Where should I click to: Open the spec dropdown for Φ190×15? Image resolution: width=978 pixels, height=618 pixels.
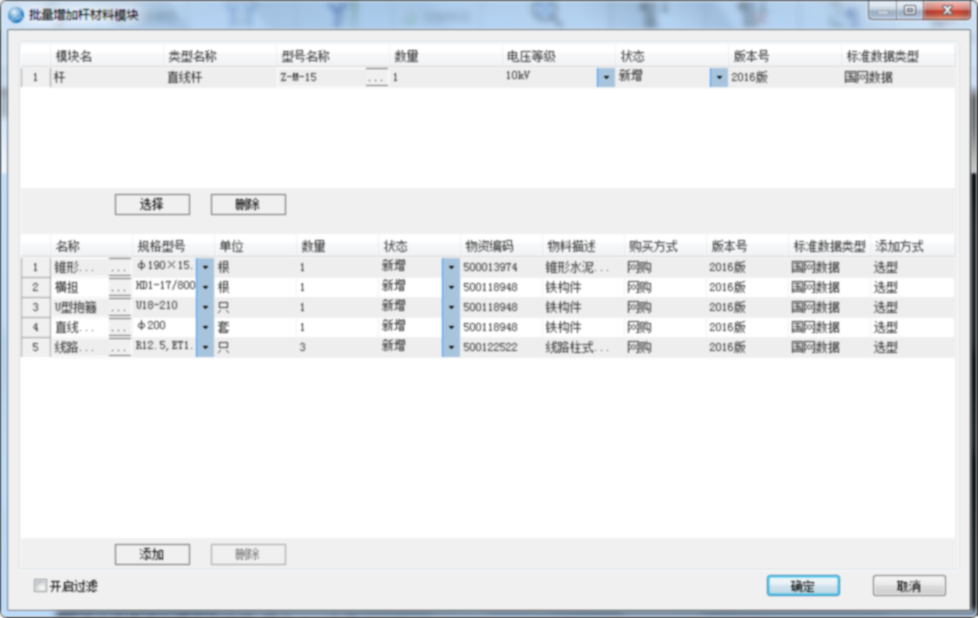(205, 268)
